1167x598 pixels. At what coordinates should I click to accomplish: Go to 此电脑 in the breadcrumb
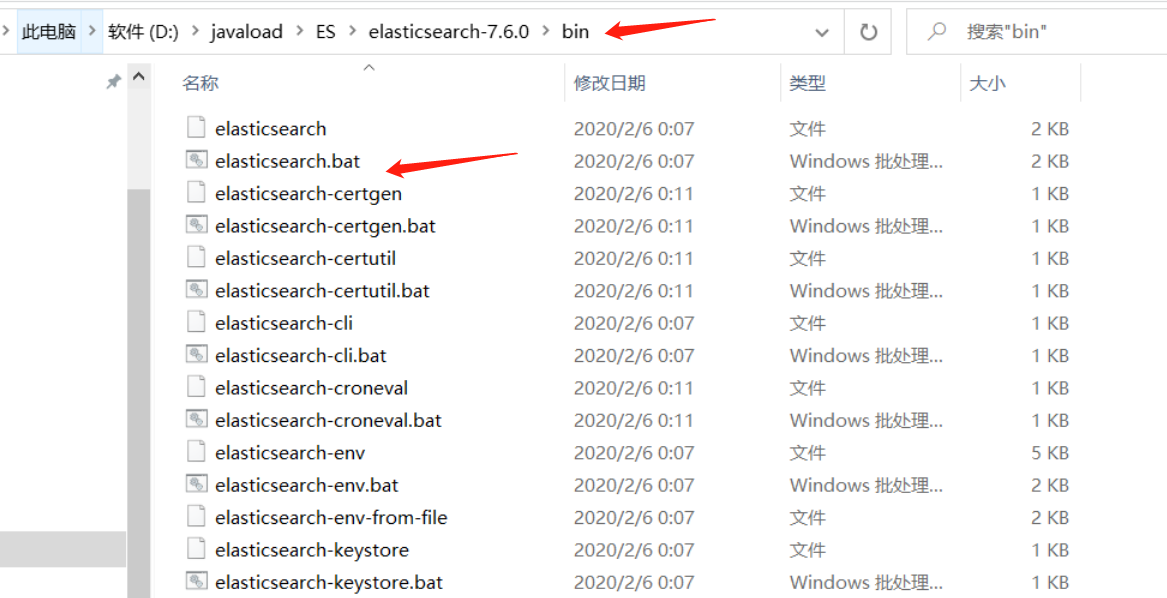coord(49,31)
